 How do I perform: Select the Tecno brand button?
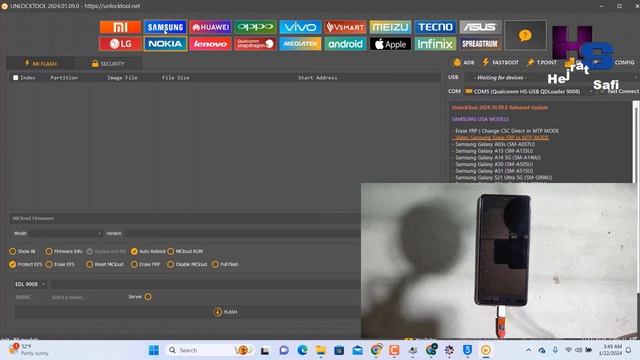[x=435, y=27]
